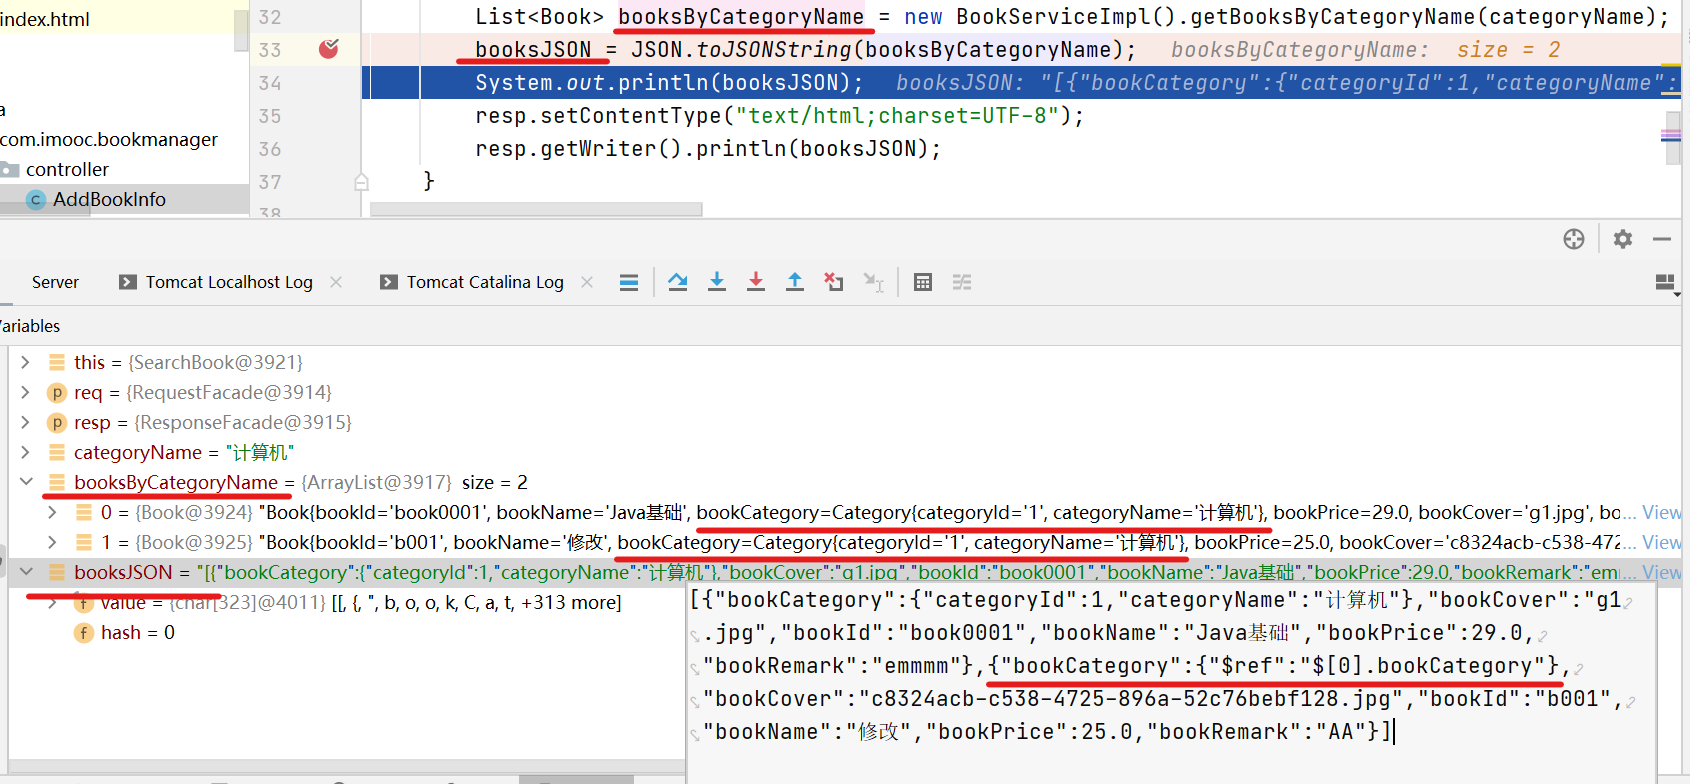Viewport: 1690px width, 784px height.
Task: Expand the categoryName variable node
Action: click(26, 452)
